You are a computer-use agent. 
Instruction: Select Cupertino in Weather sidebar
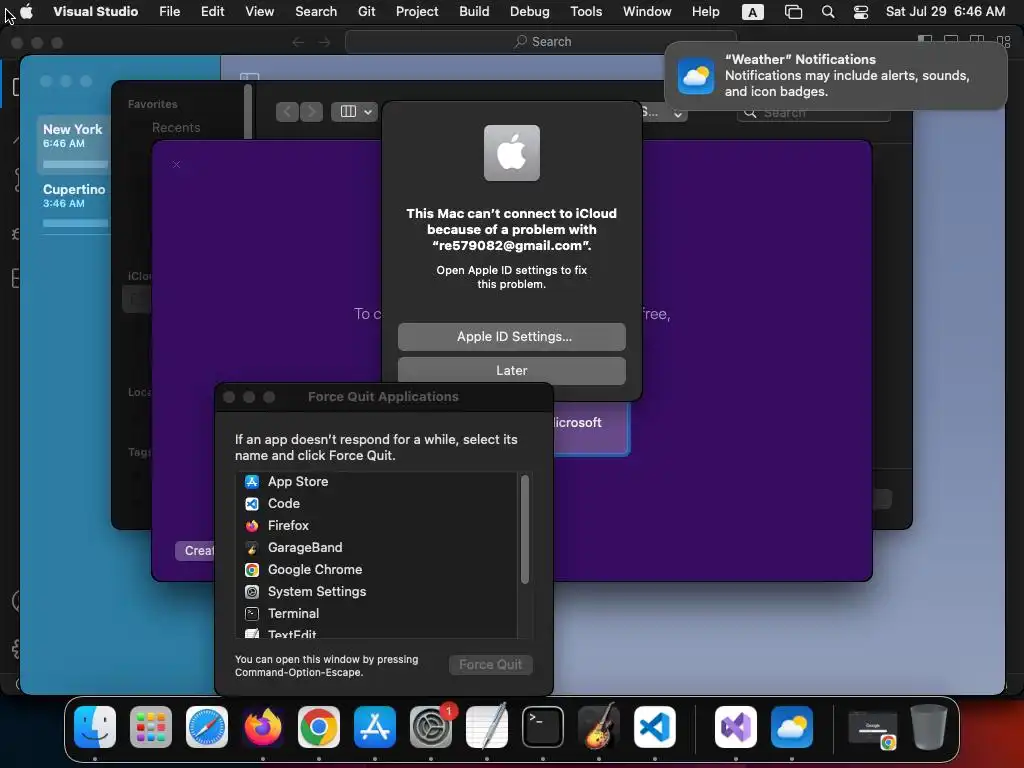click(x=73, y=205)
